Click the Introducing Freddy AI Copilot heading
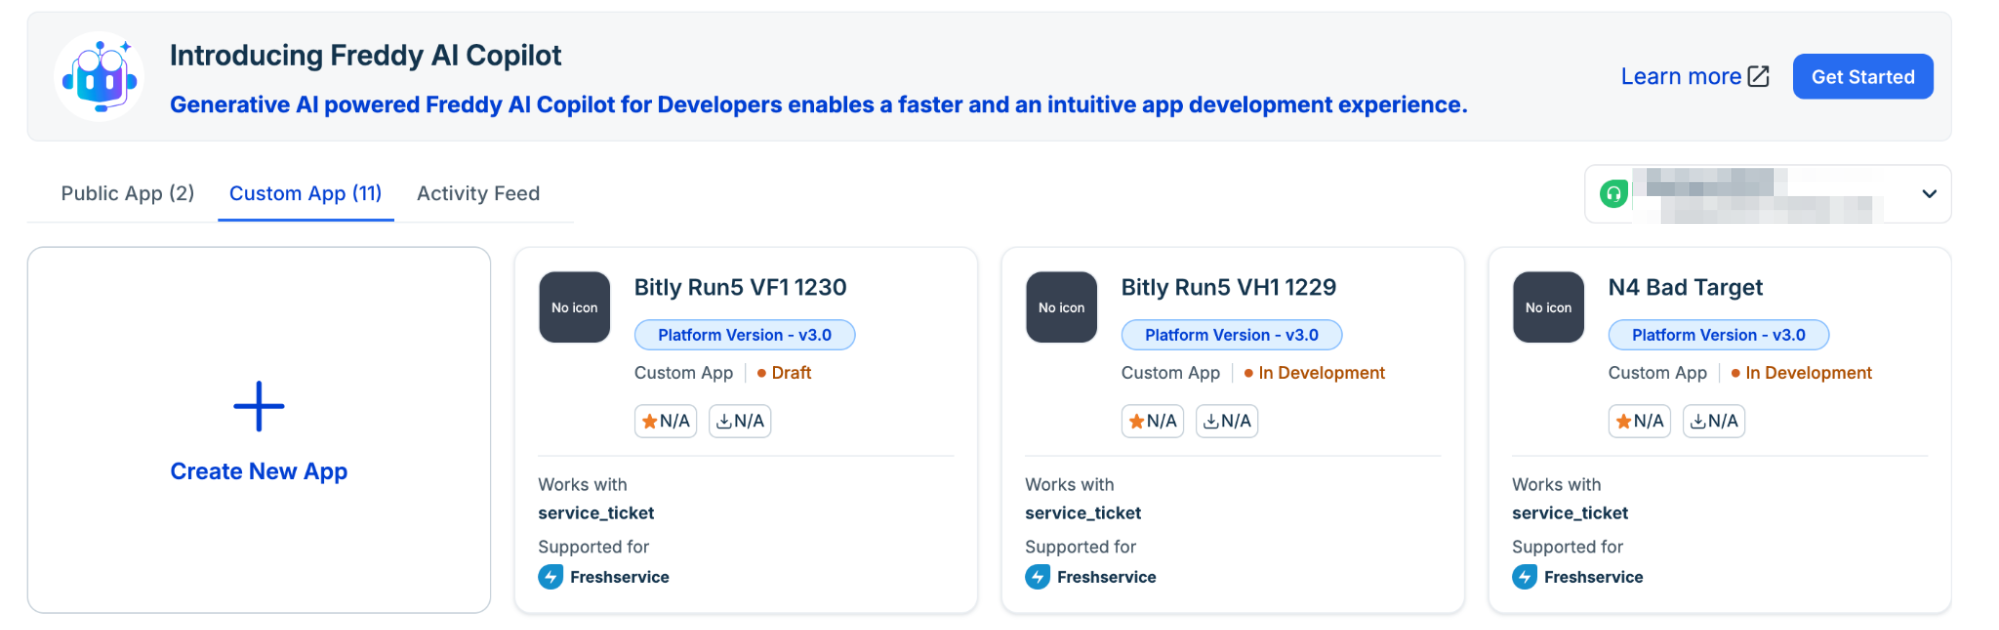The width and height of the screenshot is (1999, 630). coord(366,56)
